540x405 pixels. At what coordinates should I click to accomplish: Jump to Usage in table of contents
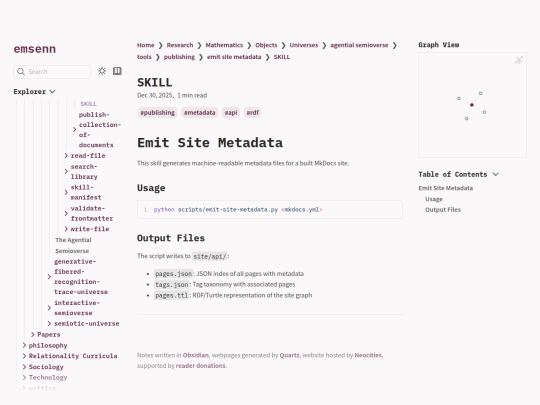click(434, 199)
